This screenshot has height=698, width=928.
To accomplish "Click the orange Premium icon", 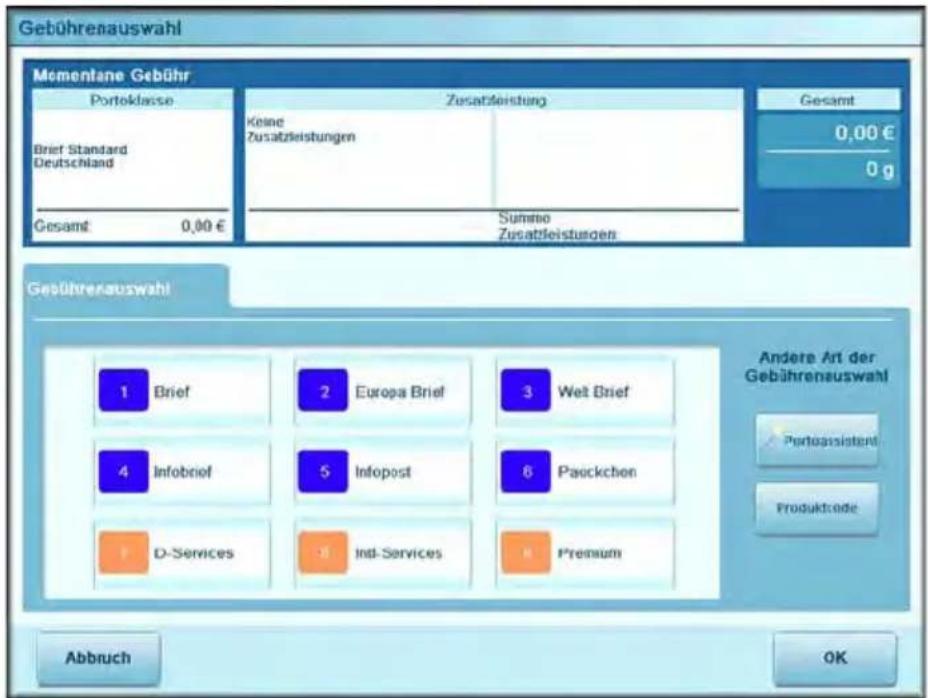I will (526, 552).
